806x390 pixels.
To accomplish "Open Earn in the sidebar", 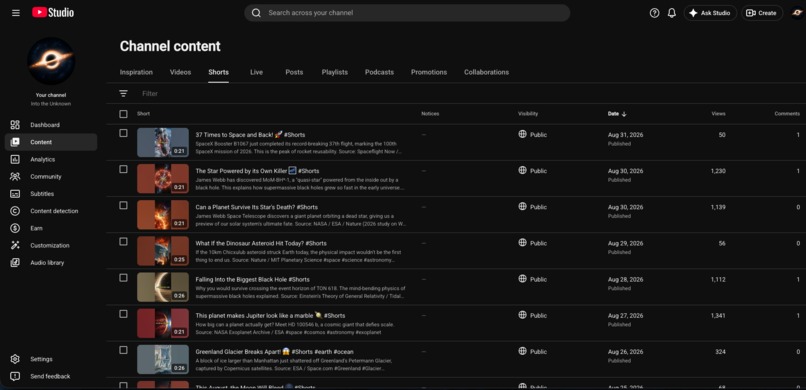I will pyautogui.click(x=51, y=228).
